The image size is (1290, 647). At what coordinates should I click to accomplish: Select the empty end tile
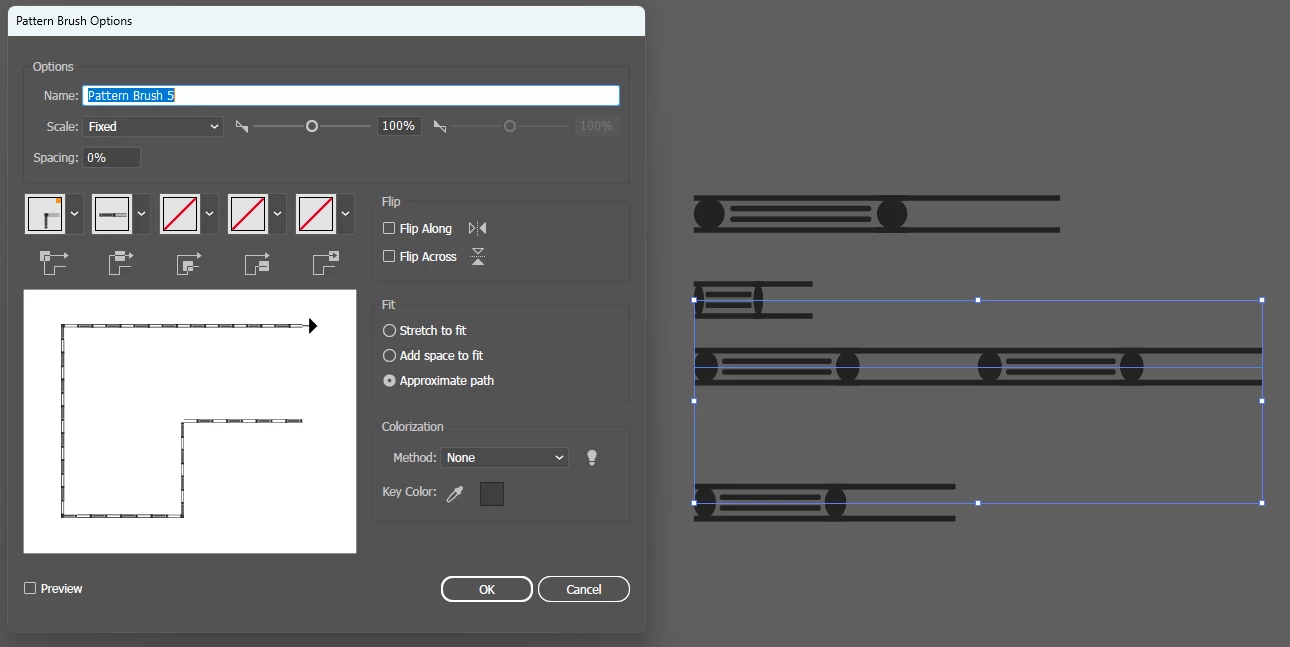click(x=317, y=214)
